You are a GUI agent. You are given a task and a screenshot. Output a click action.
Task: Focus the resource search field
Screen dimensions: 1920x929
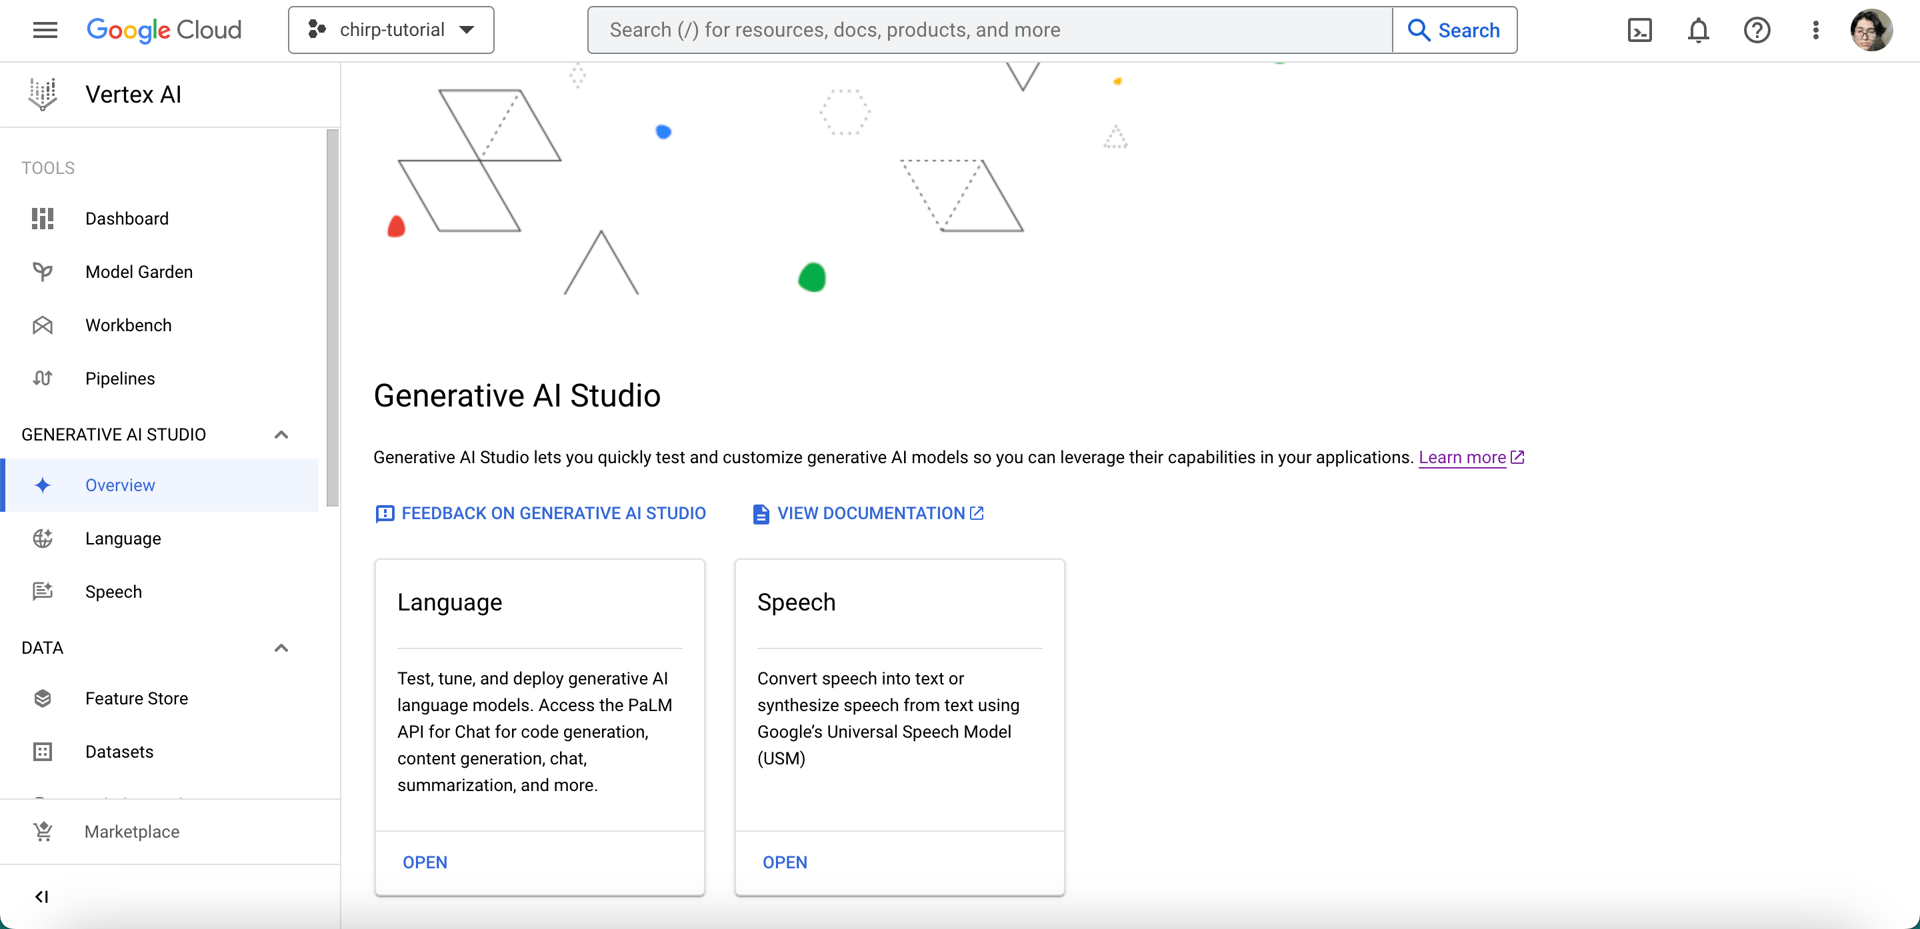point(990,30)
